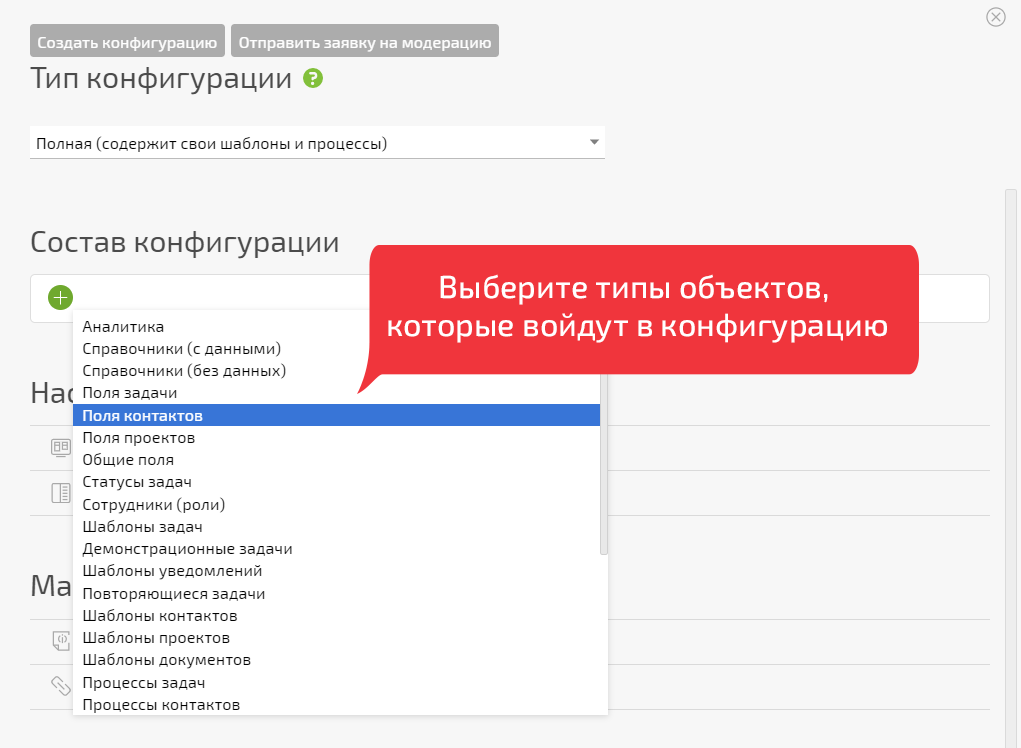Image resolution: width=1021 pixels, height=748 pixels.
Task: Pick Шаблоны задач from the list
Action: tap(337, 527)
